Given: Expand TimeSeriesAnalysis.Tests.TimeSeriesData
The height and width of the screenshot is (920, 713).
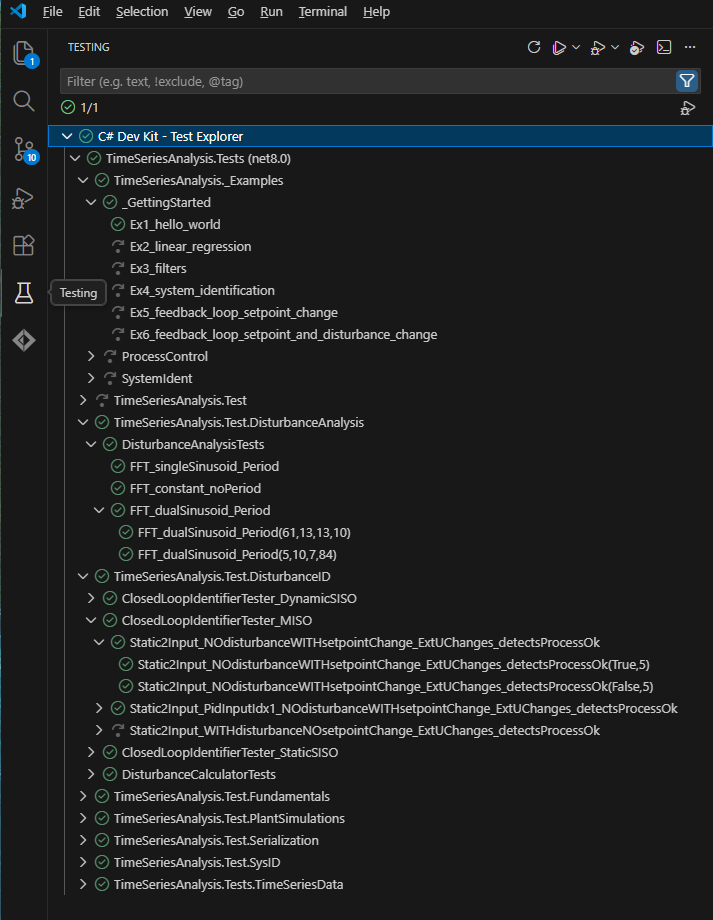Looking at the screenshot, I should click(x=83, y=885).
